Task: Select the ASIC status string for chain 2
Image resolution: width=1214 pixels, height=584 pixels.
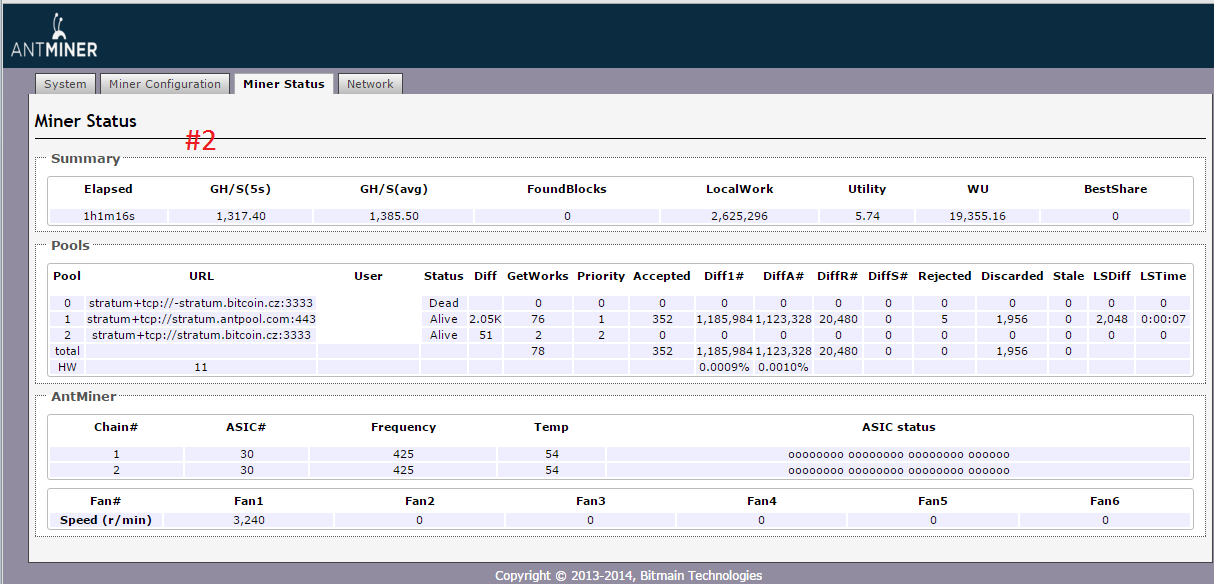Action: 899,470
